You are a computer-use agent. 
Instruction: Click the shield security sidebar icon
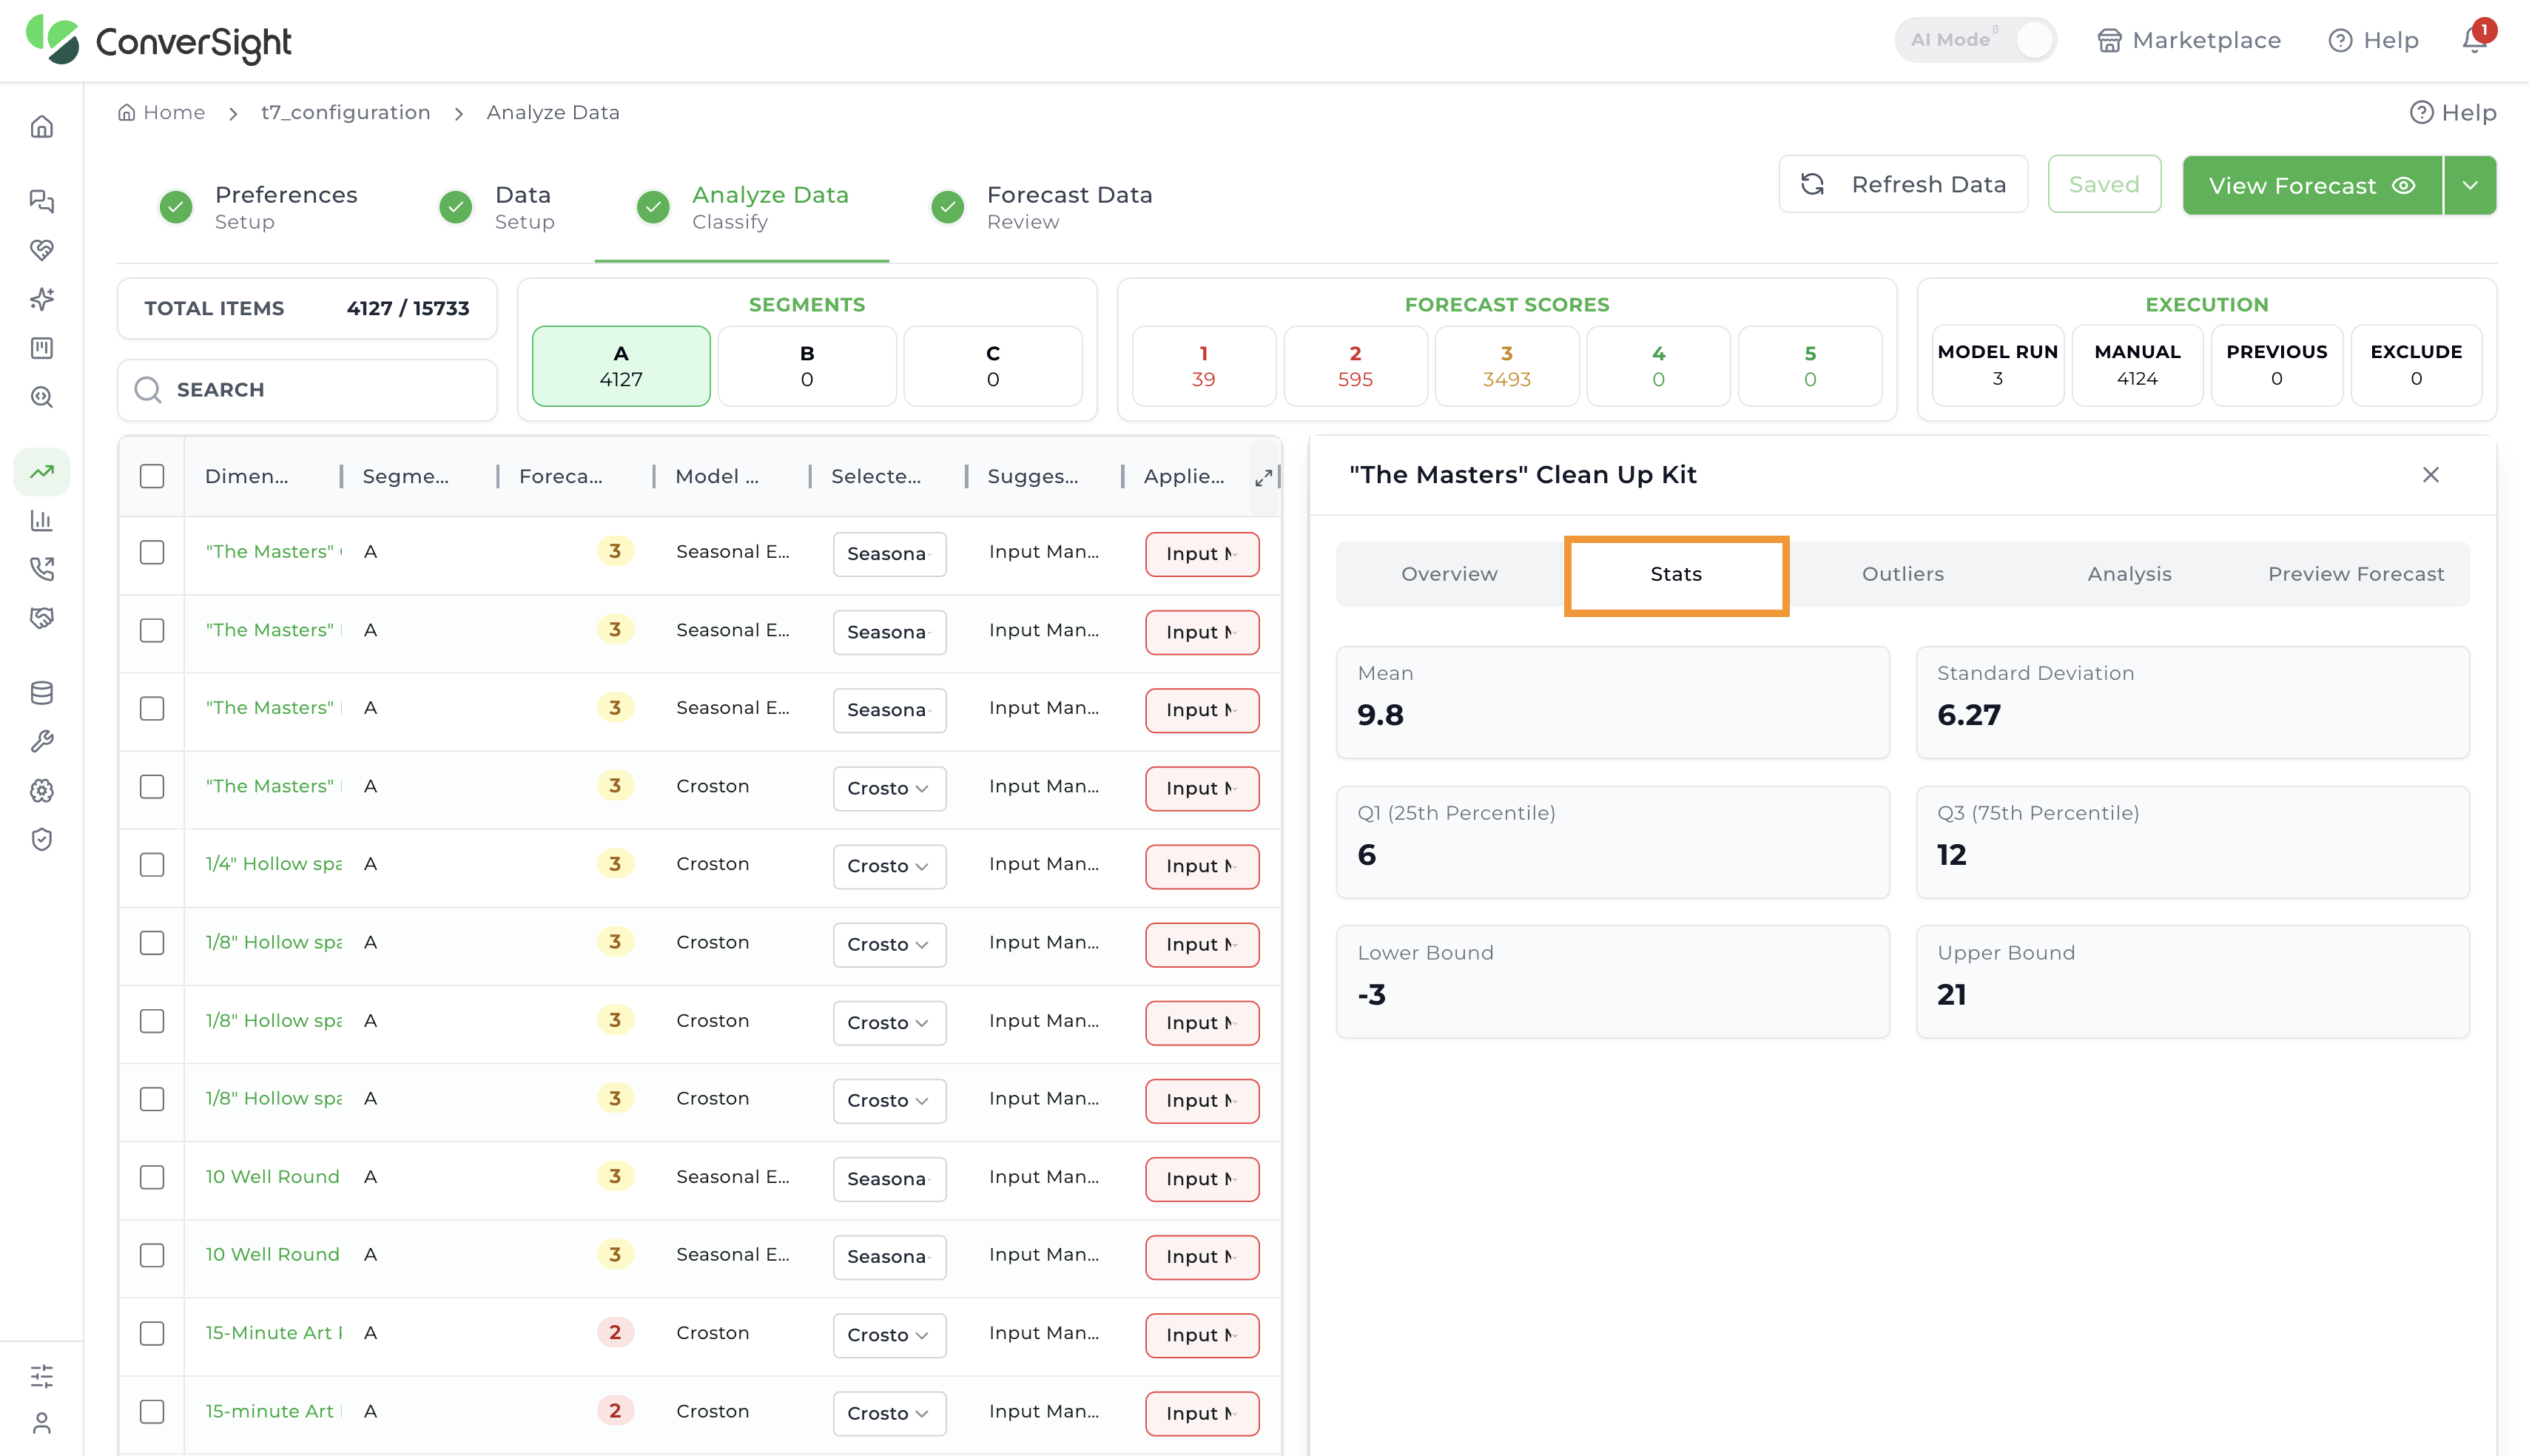coord(41,839)
